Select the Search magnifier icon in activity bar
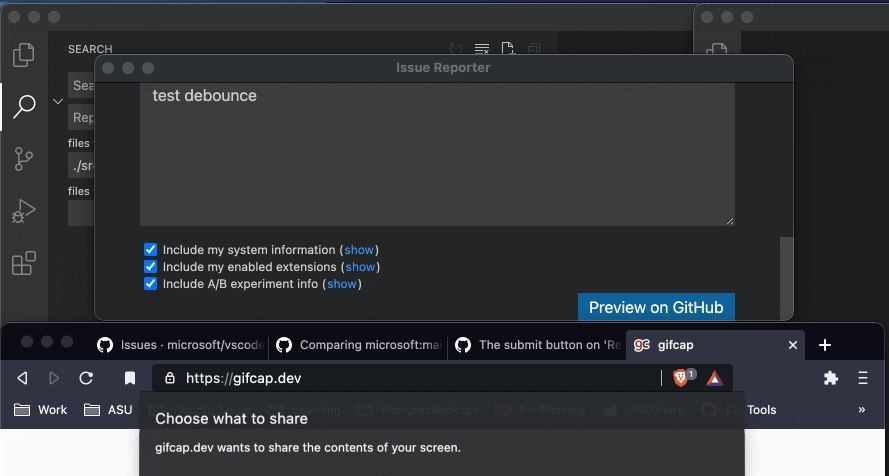Viewport: 889px width, 476px height. tap(24, 106)
